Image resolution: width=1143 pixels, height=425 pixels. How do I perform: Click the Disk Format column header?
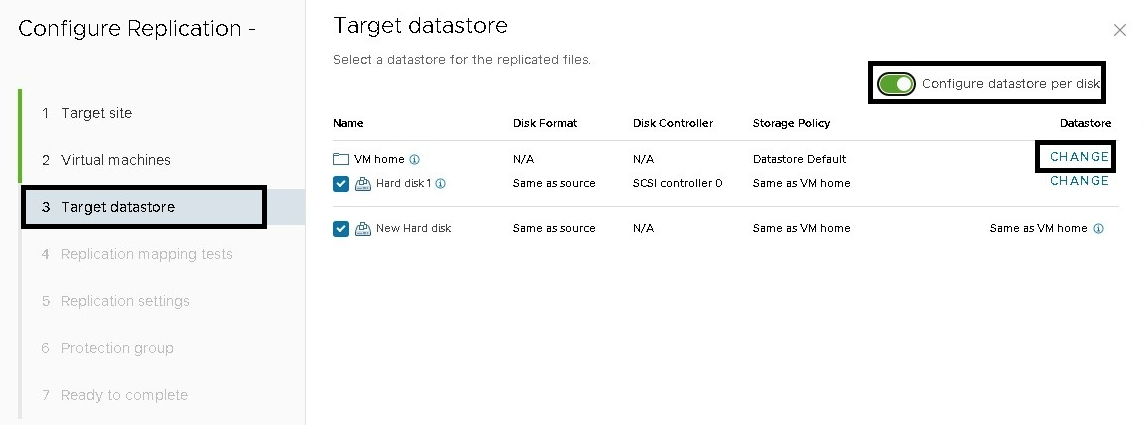click(545, 123)
